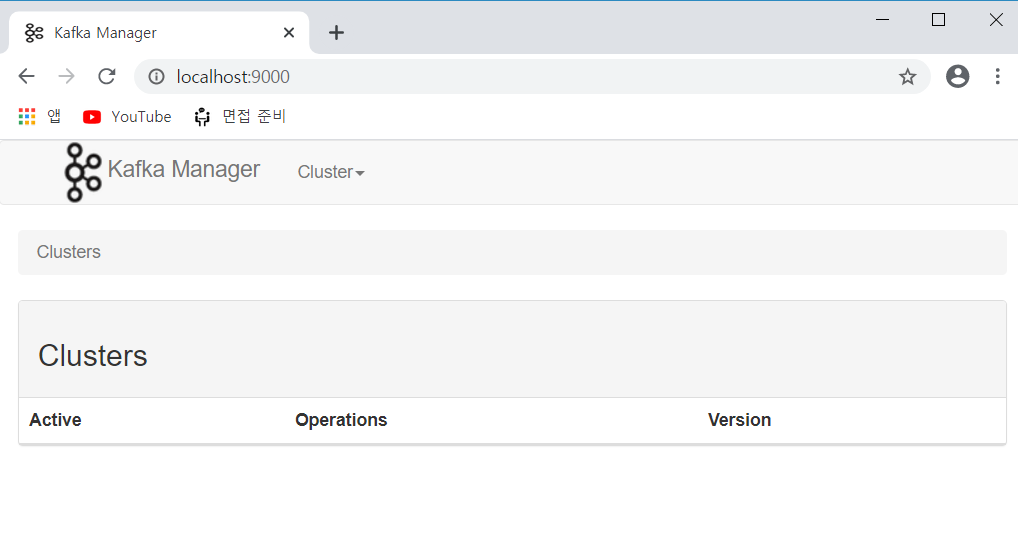Go back to the previous page

click(27, 77)
